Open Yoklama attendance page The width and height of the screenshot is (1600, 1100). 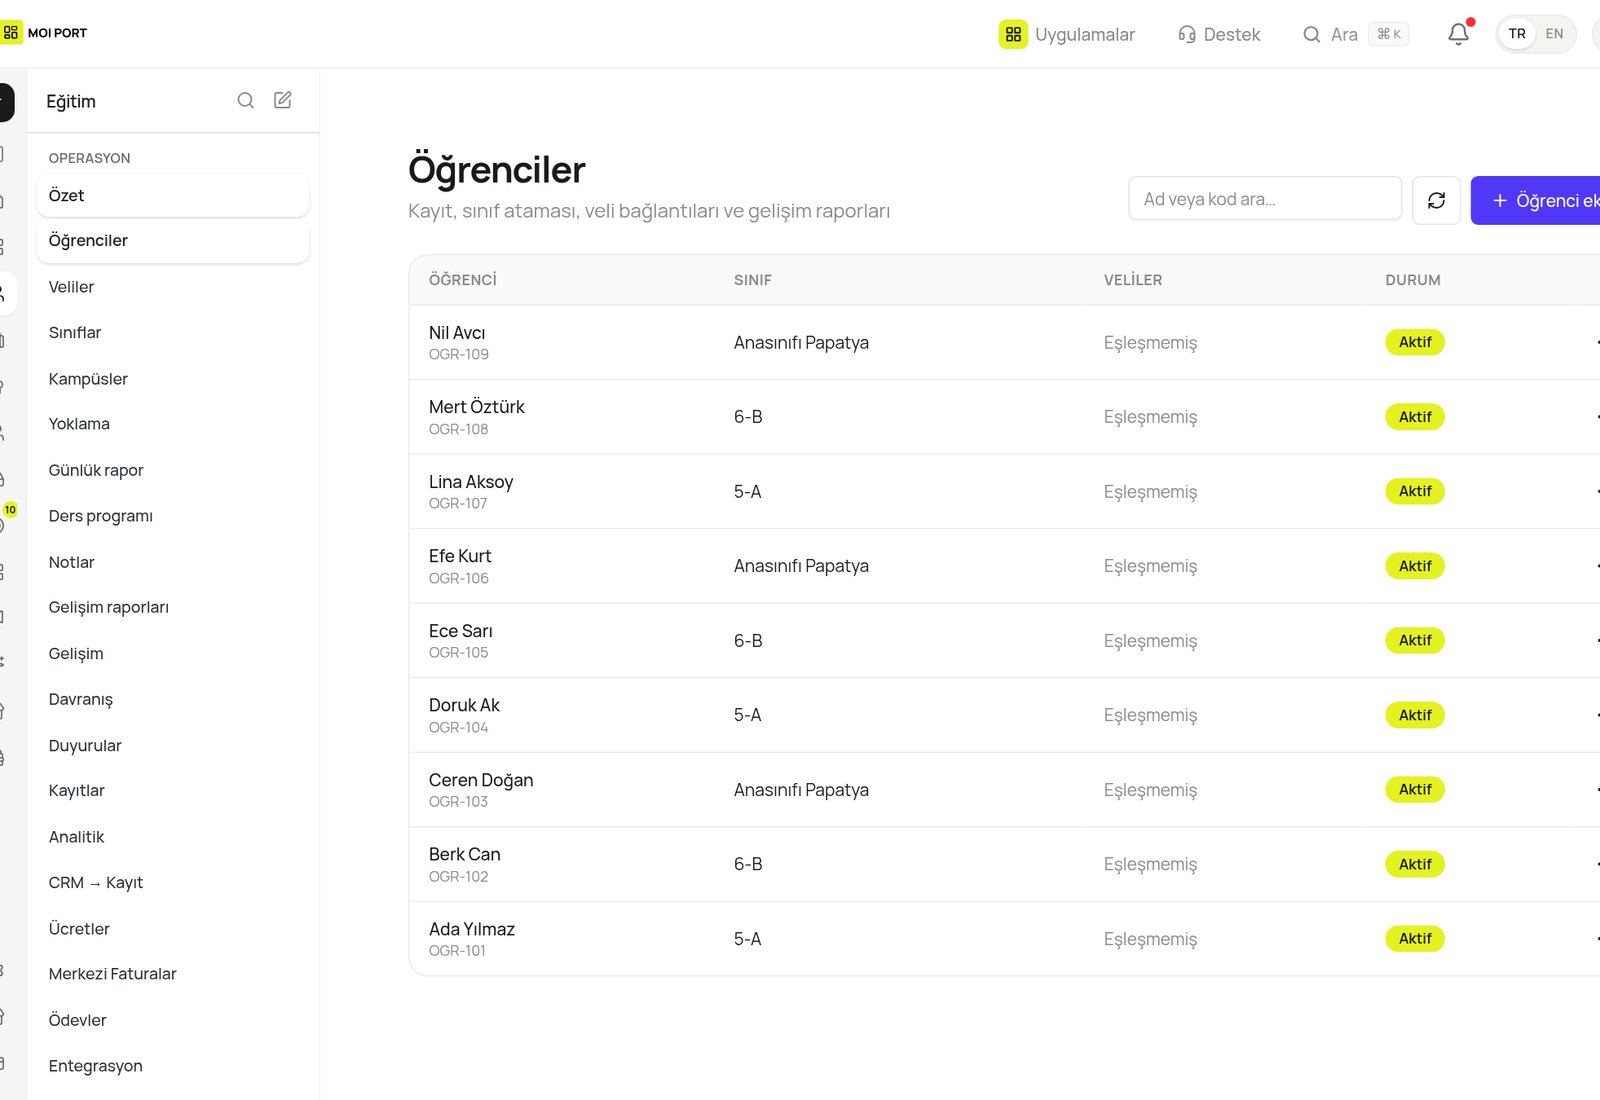coord(173,424)
